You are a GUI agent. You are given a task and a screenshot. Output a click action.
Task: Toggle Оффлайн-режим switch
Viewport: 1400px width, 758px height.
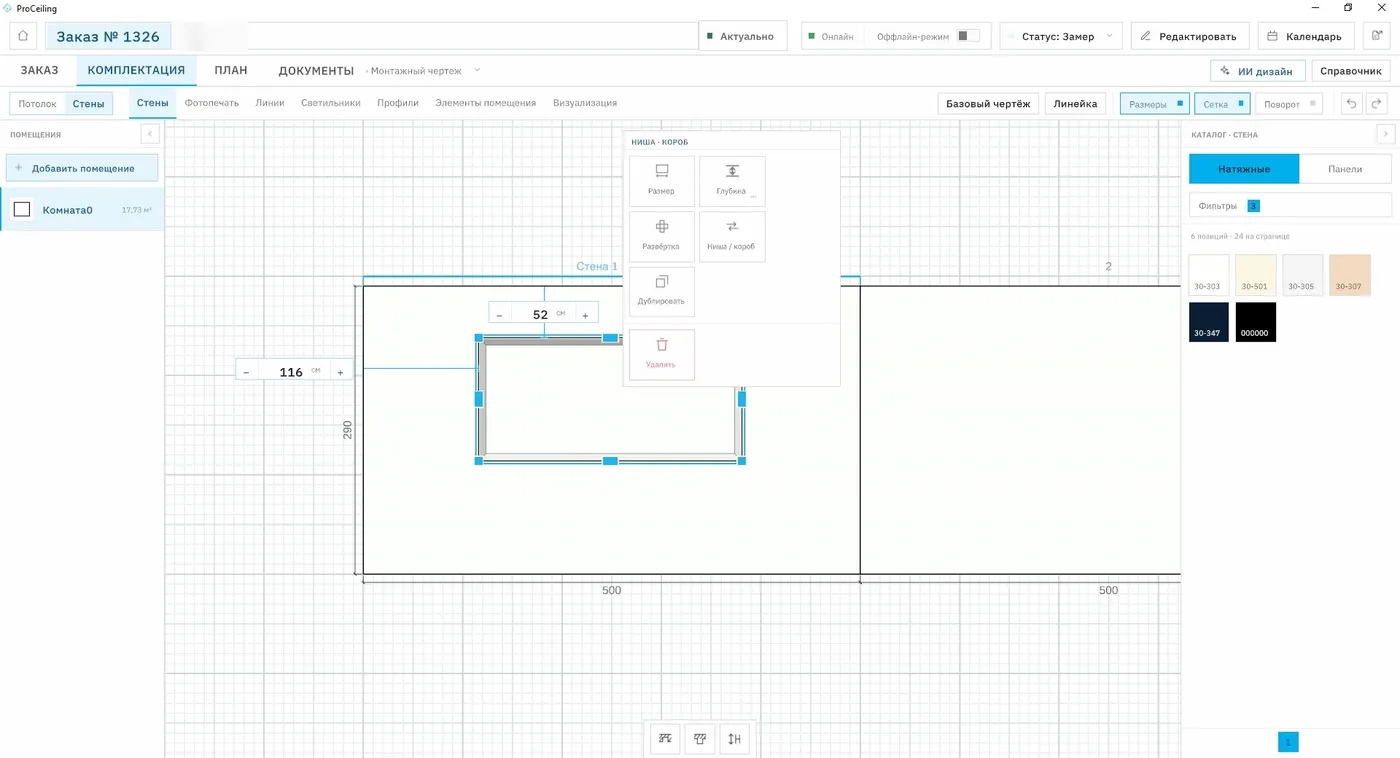pyautogui.click(x=967, y=36)
